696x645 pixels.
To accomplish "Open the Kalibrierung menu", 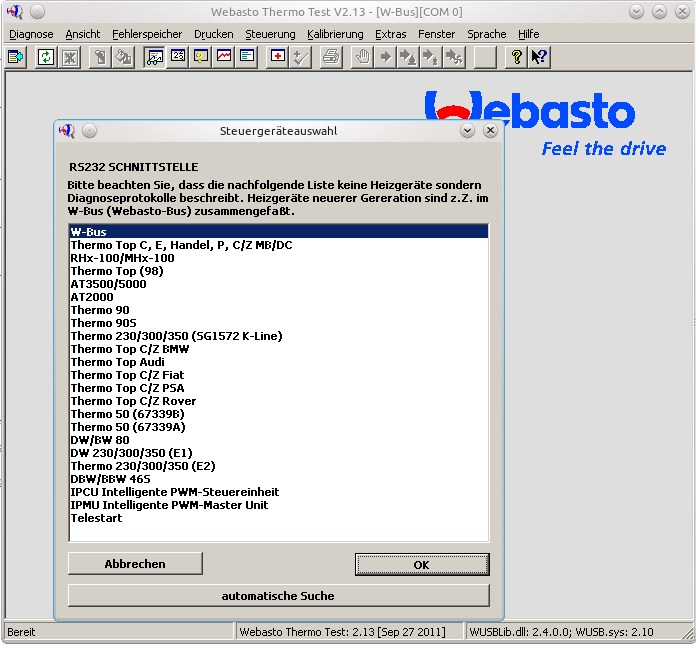I will pos(335,34).
